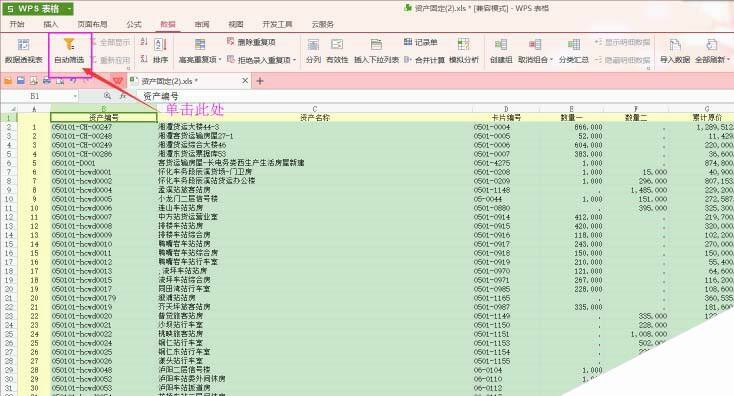This screenshot has height=396, width=734.
Task: Select the 数量二 header cell
Action: coord(636,117)
